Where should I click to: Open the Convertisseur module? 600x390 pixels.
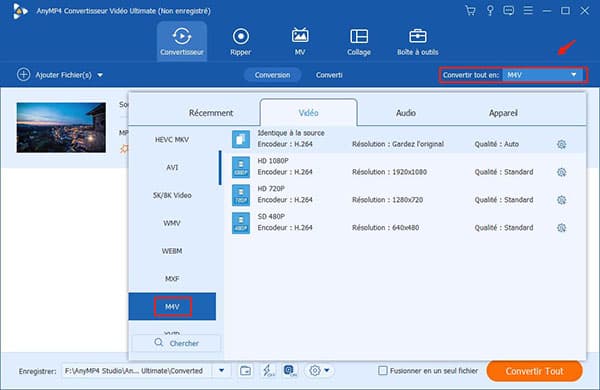pos(182,41)
